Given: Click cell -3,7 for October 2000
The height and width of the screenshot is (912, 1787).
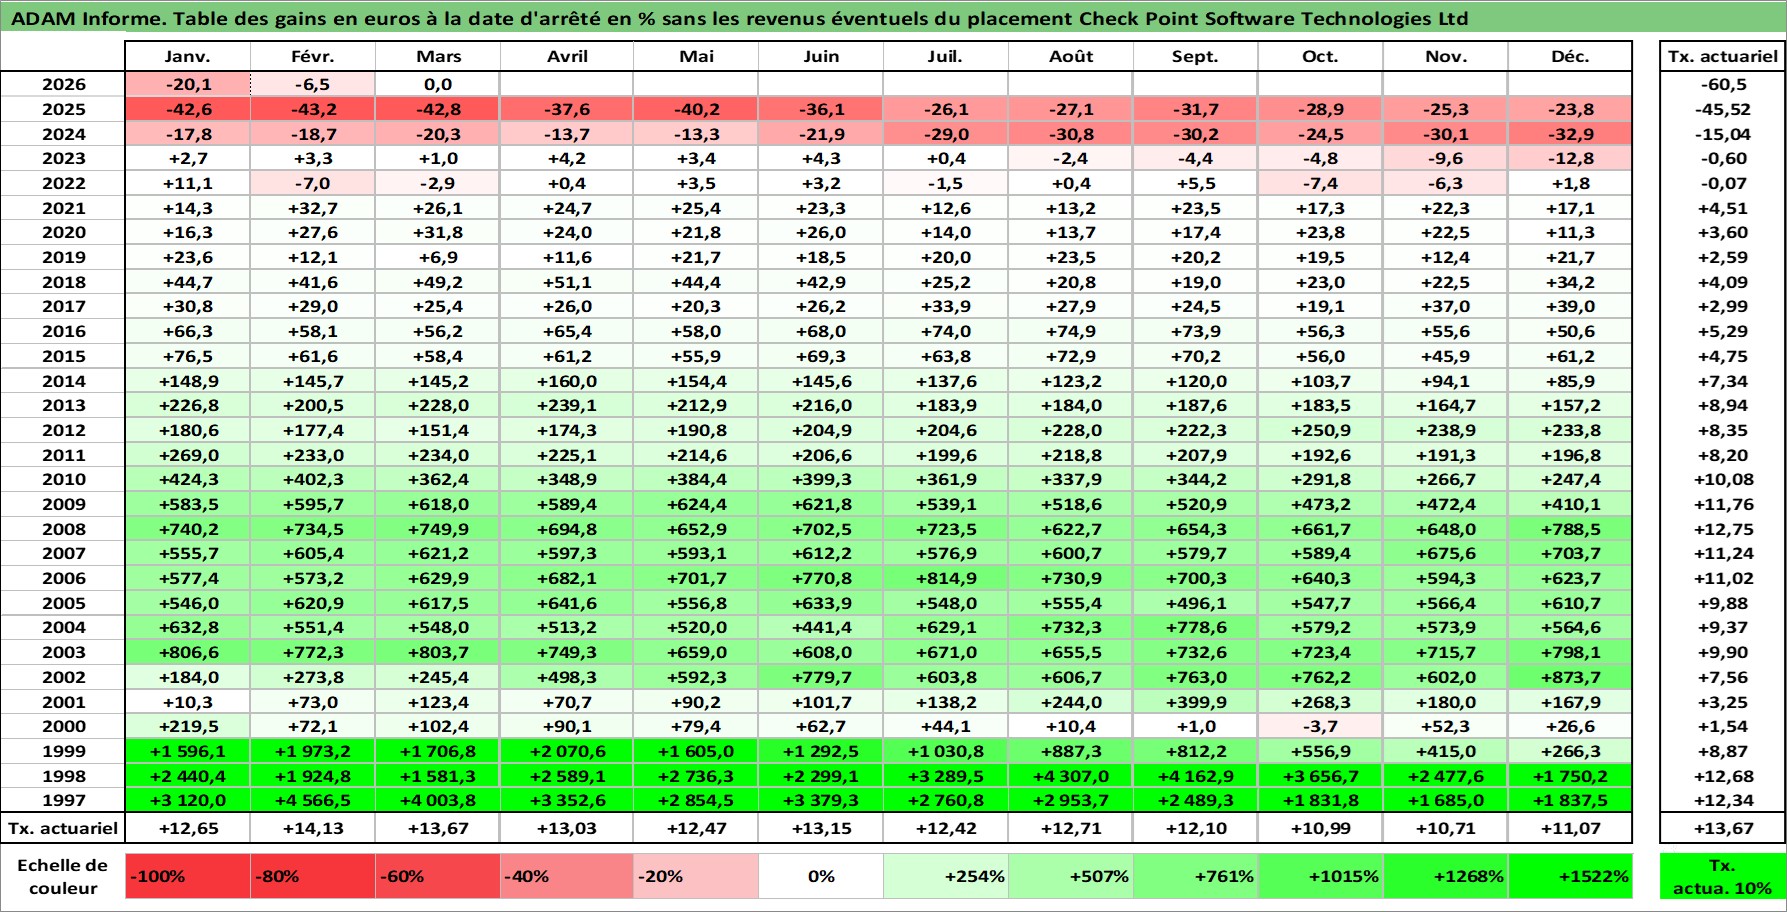Looking at the screenshot, I should point(1320,726).
